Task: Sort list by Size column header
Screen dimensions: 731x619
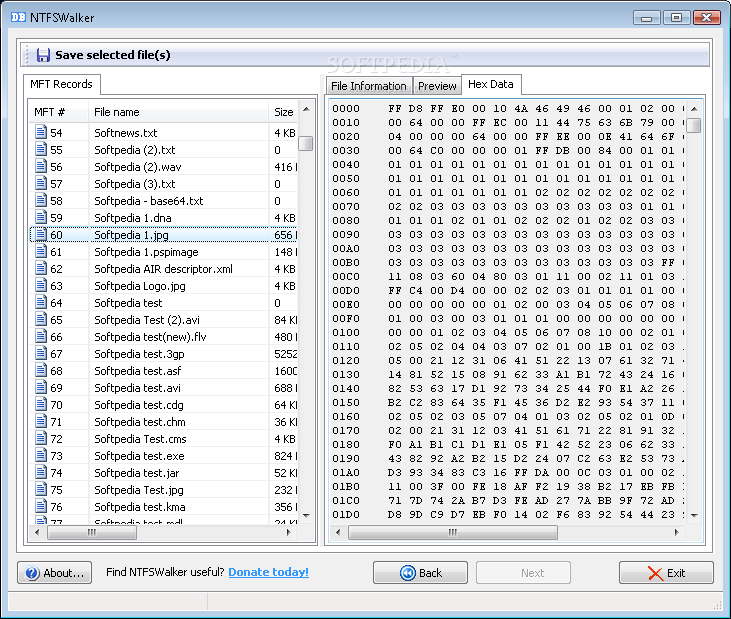Action: 283,112
